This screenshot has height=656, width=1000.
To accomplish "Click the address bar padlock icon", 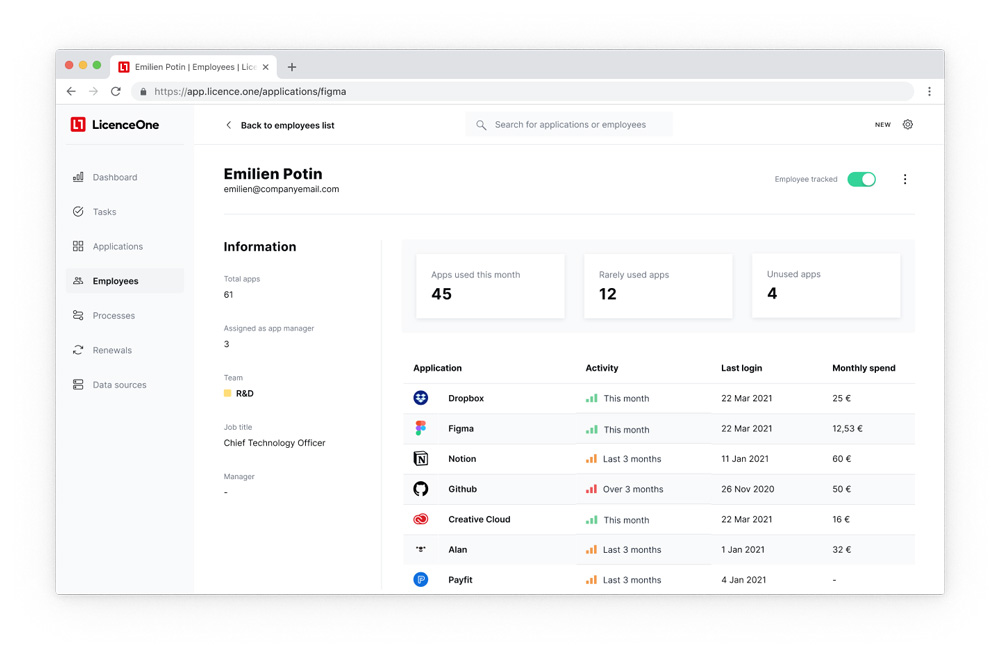I will tap(143, 91).
